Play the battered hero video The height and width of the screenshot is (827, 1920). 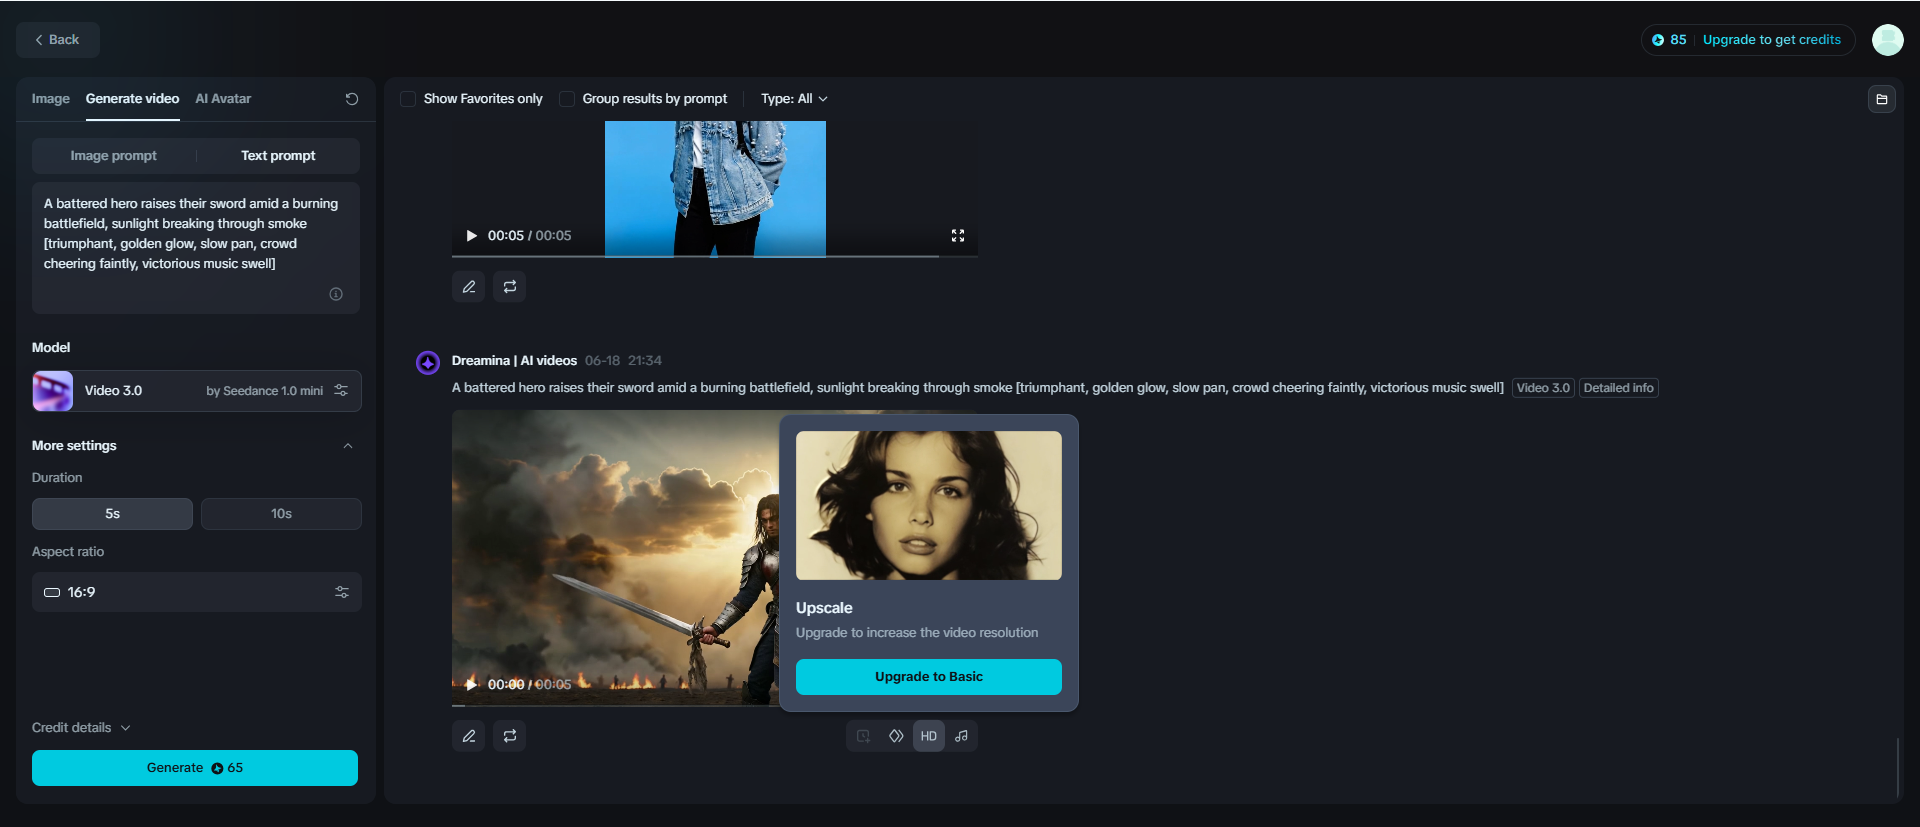click(x=471, y=685)
